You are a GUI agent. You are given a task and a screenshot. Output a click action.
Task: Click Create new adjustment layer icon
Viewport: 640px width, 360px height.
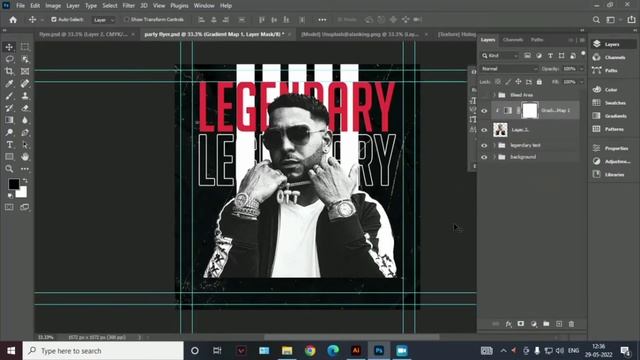534,324
